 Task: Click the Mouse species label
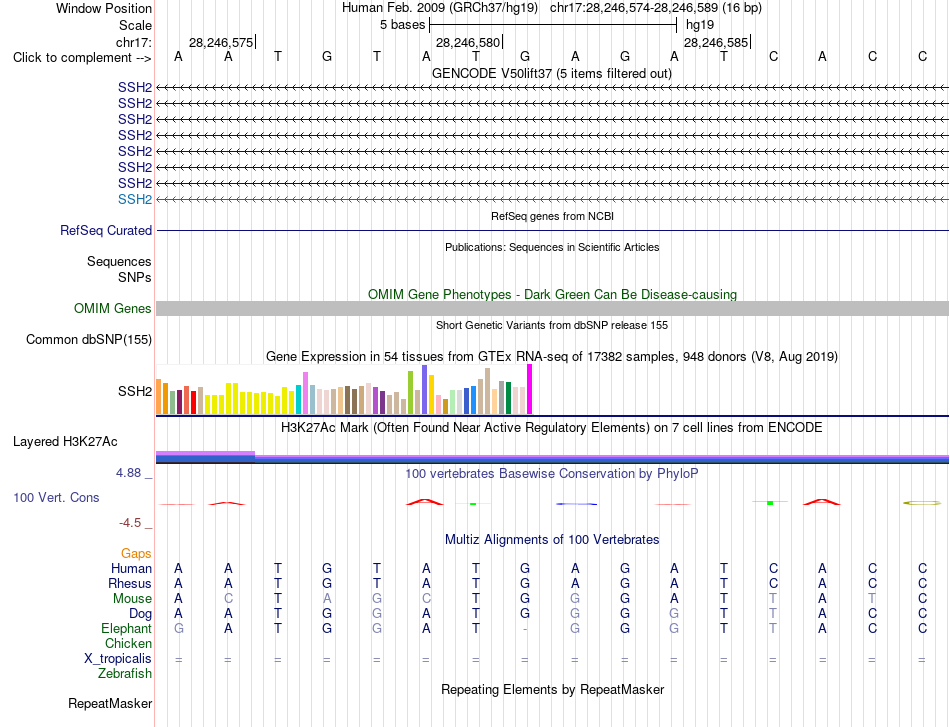click(x=132, y=599)
